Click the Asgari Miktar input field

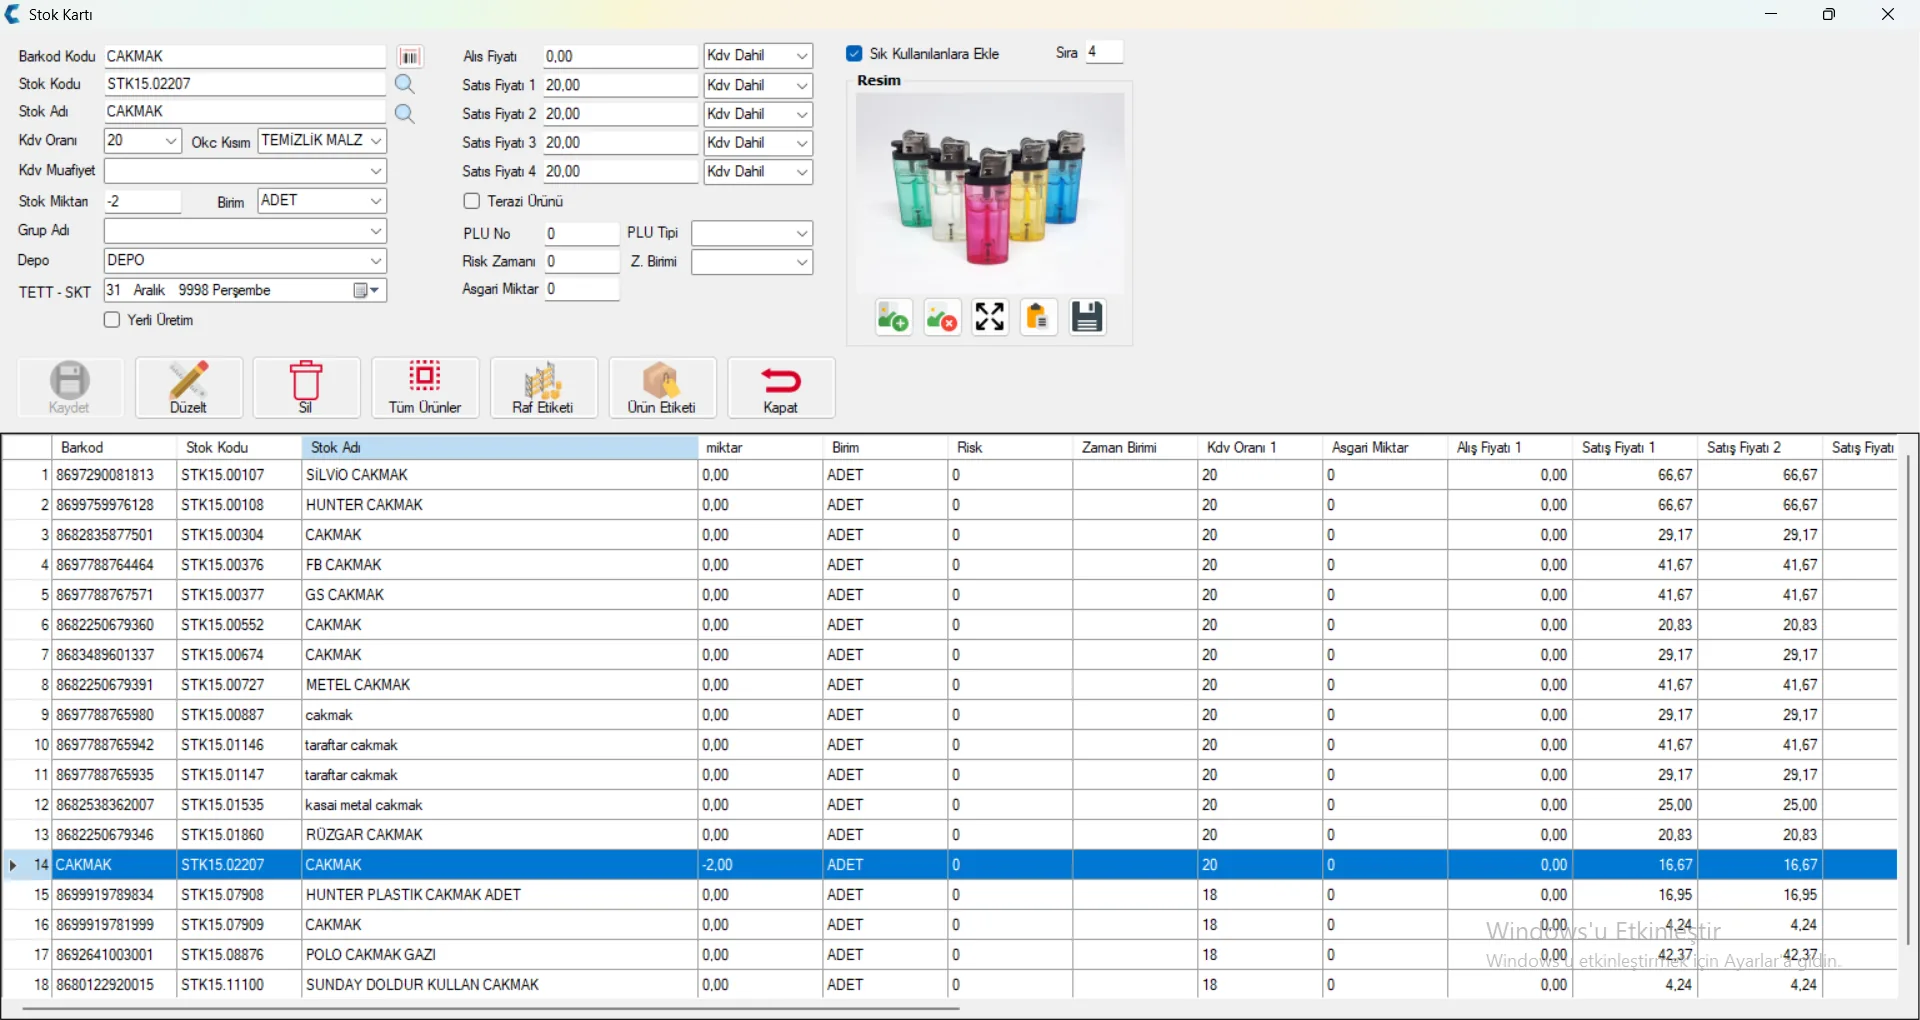583,290
